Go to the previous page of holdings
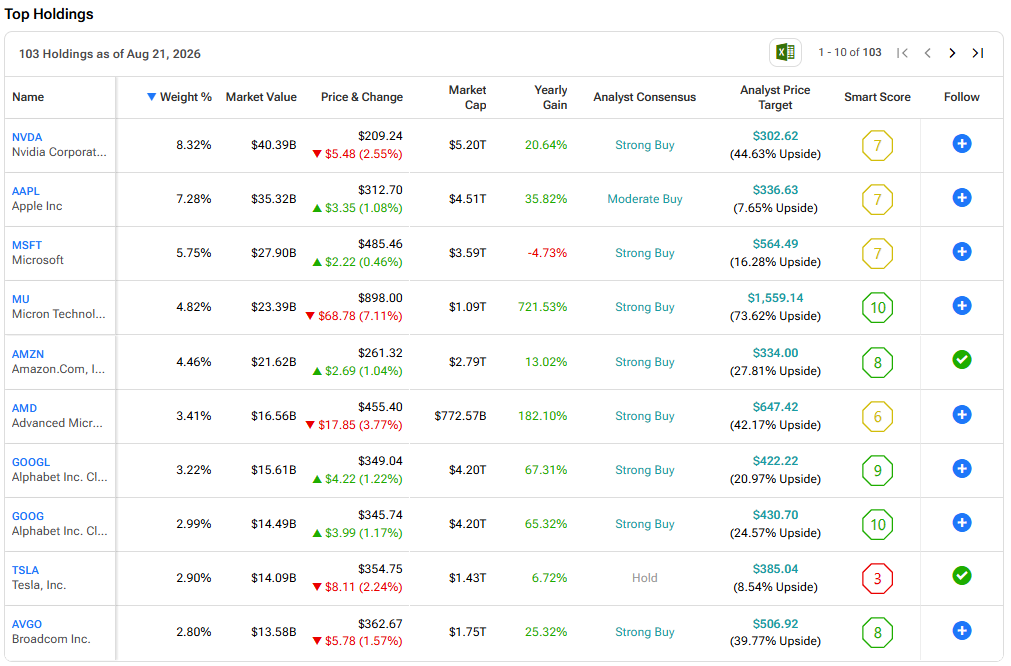Image resolution: width=1011 pixels, height=666 pixels. tap(927, 53)
